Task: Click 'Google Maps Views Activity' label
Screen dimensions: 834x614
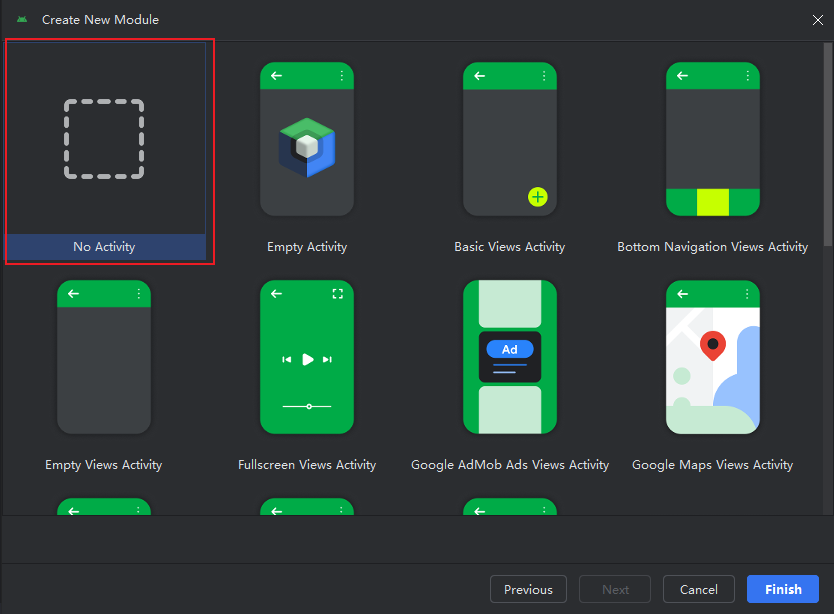Action: [x=713, y=464]
